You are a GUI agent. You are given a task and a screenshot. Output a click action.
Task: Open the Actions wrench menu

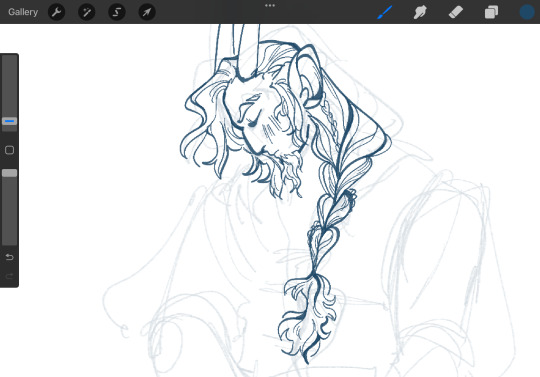point(56,12)
